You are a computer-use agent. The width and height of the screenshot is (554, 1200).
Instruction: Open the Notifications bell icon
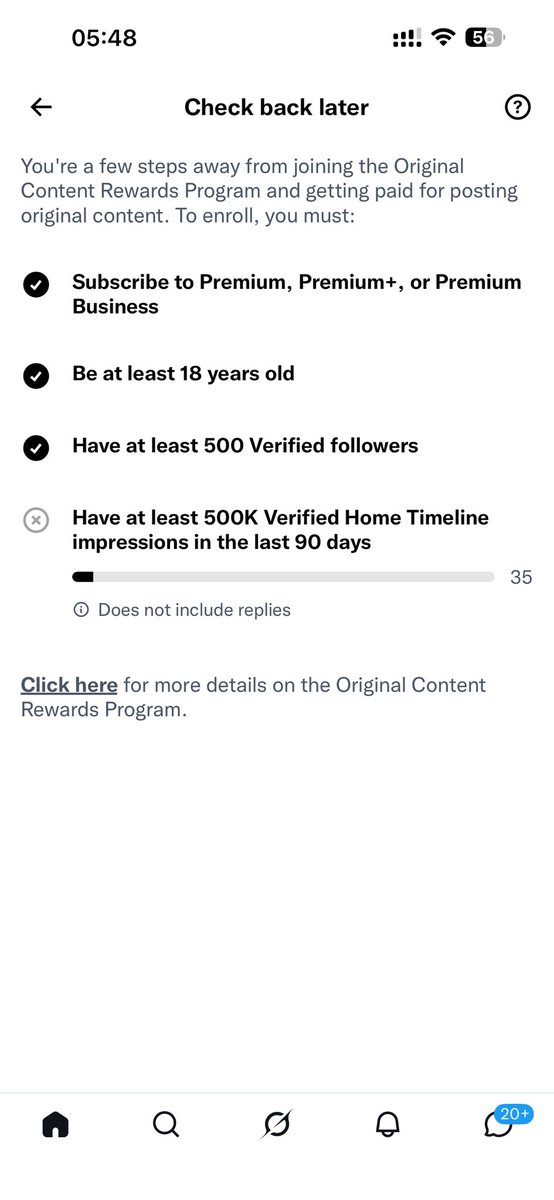pos(388,1125)
